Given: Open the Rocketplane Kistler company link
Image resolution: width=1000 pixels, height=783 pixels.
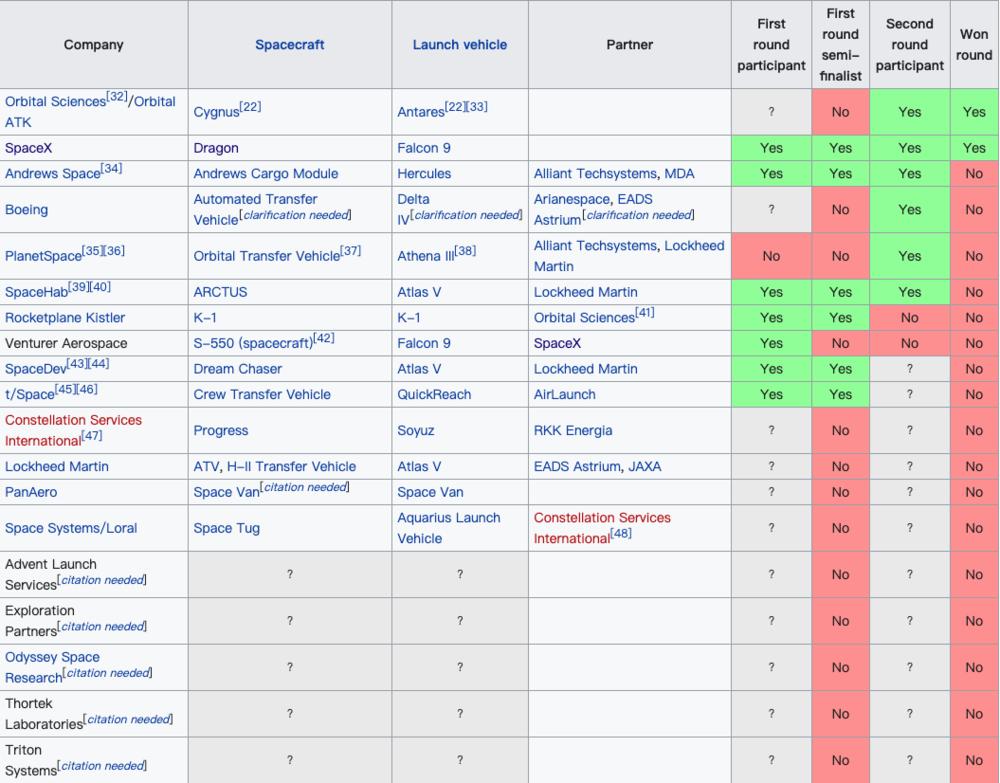Looking at the screenshot, I should (x=65, y=318).
